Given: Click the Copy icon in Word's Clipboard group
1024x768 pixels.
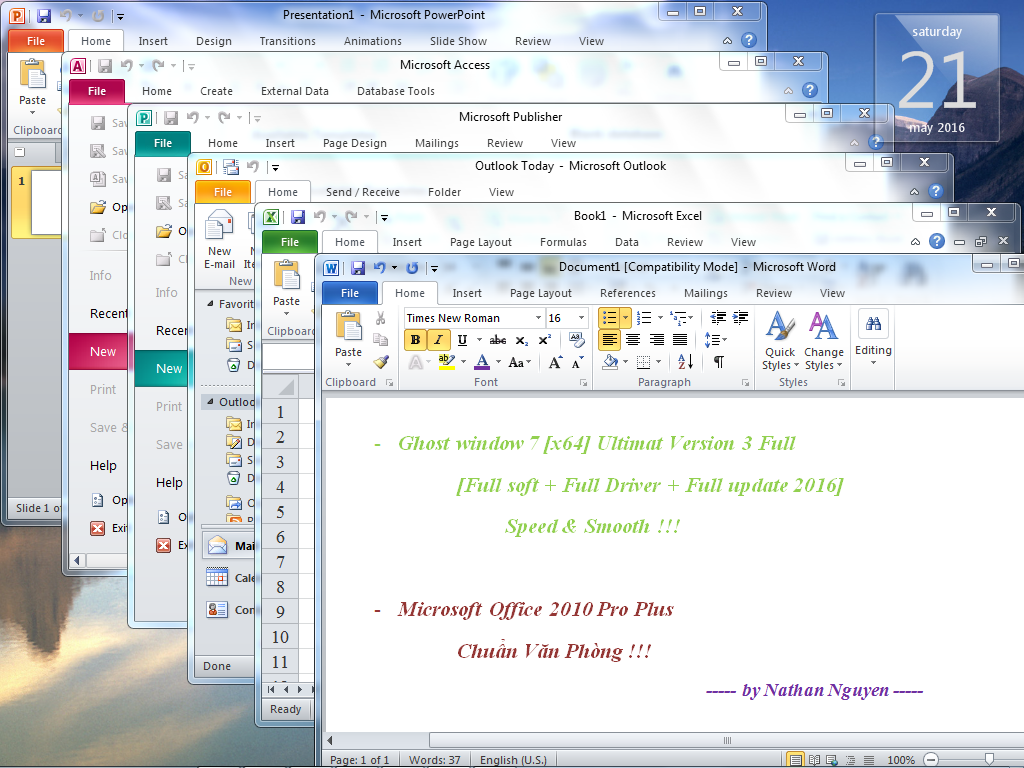Looking at the screenshot, I should pyautogui.click(x=380, y=340).
